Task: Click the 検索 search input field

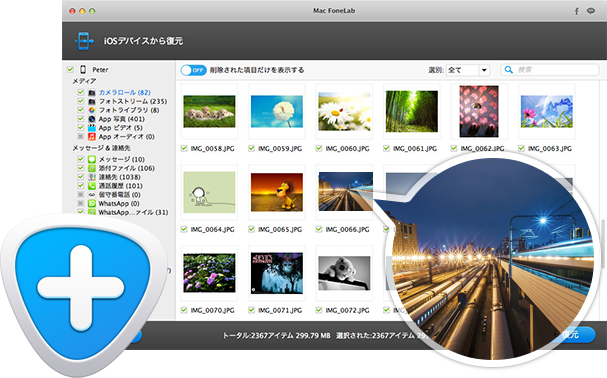Action: tap(550, 70)
